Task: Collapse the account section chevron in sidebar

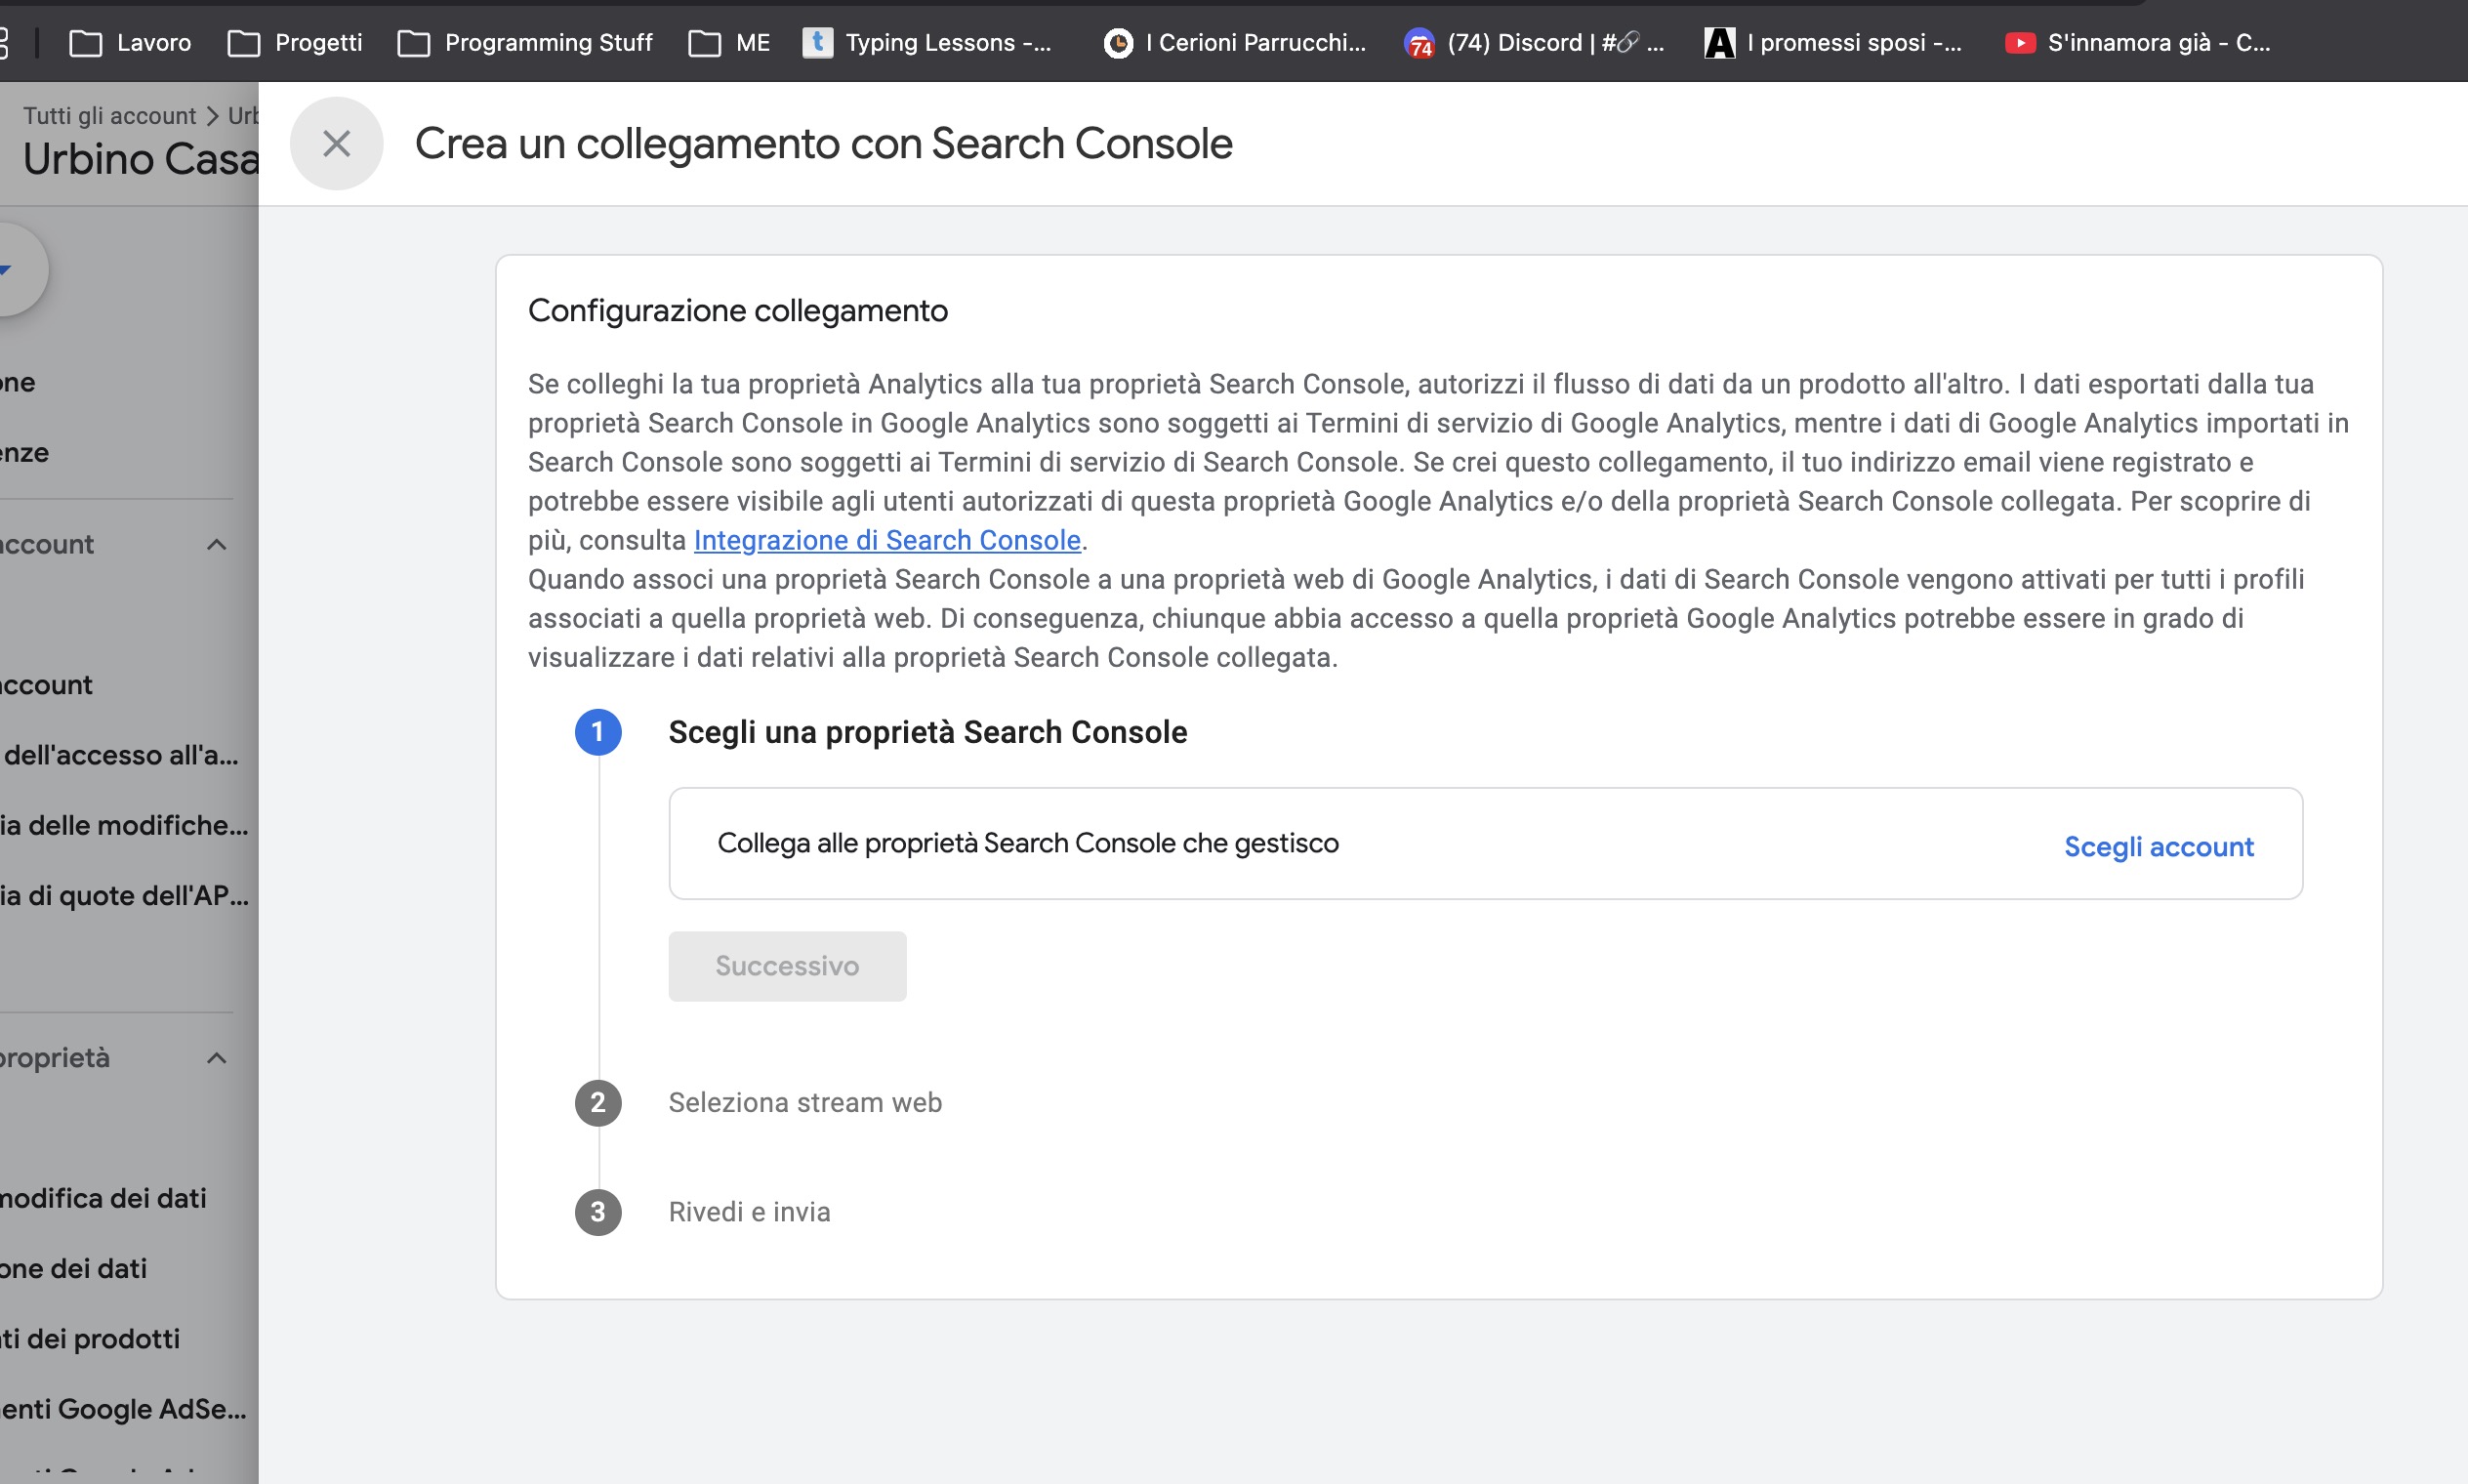Action: (x=216, y=545)
